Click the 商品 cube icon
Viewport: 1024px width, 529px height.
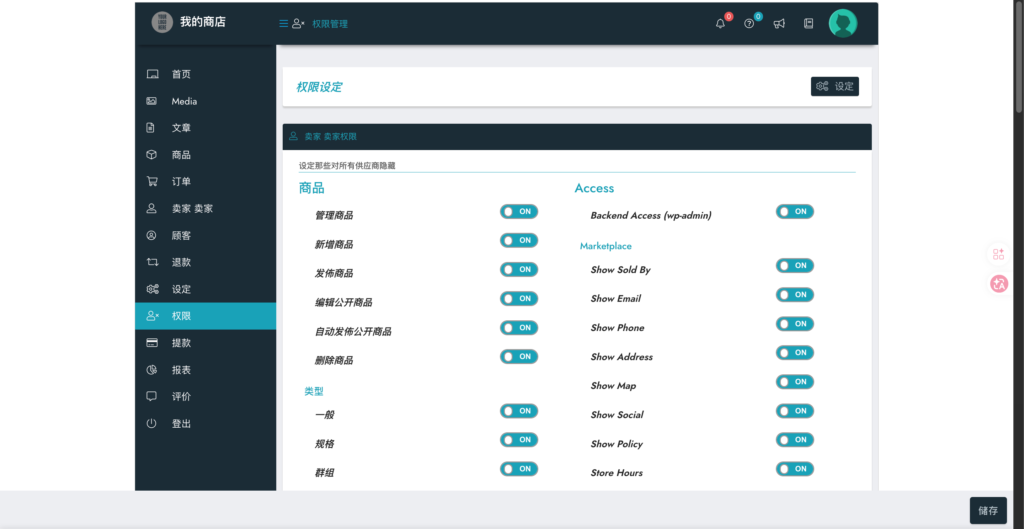[x=152, y=155]
